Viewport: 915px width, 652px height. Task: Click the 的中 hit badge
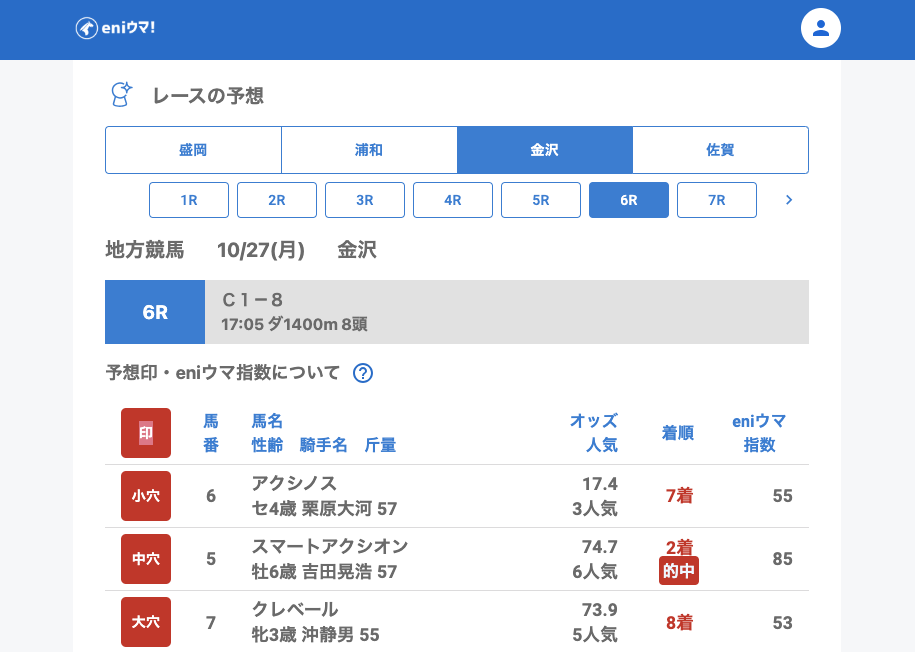point(679,572)
